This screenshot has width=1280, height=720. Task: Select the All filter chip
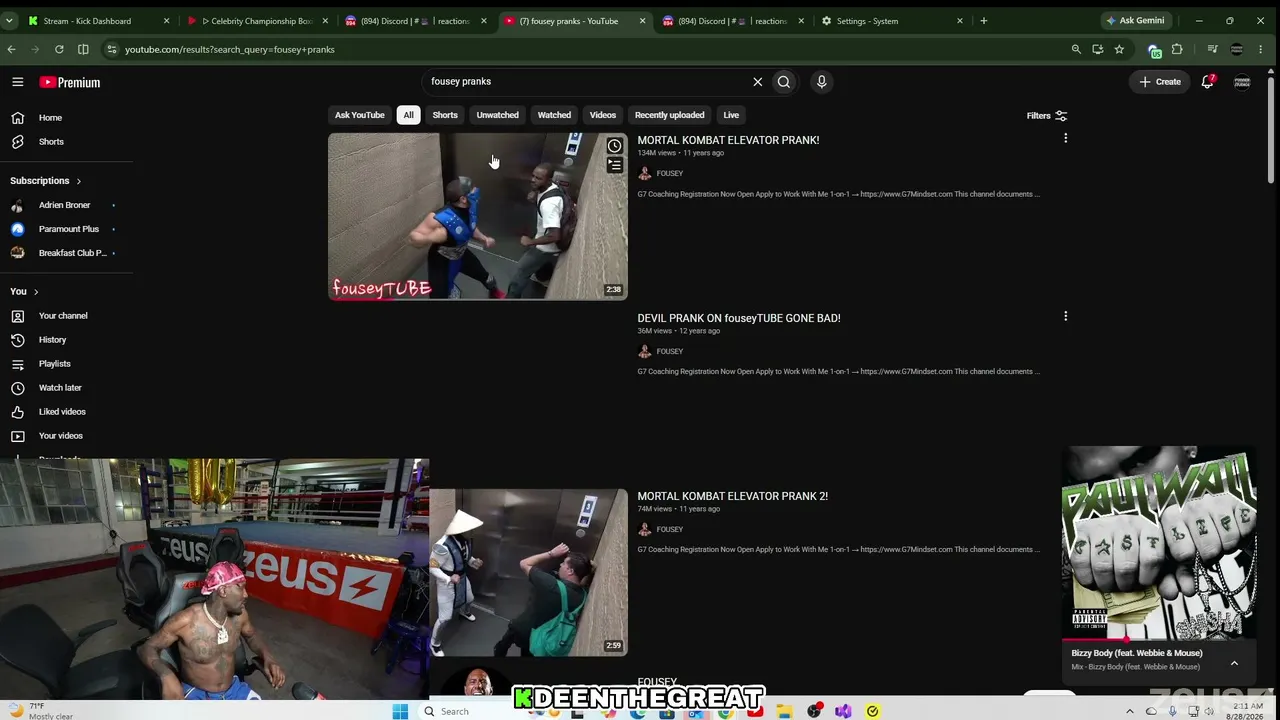pos(408,115)
